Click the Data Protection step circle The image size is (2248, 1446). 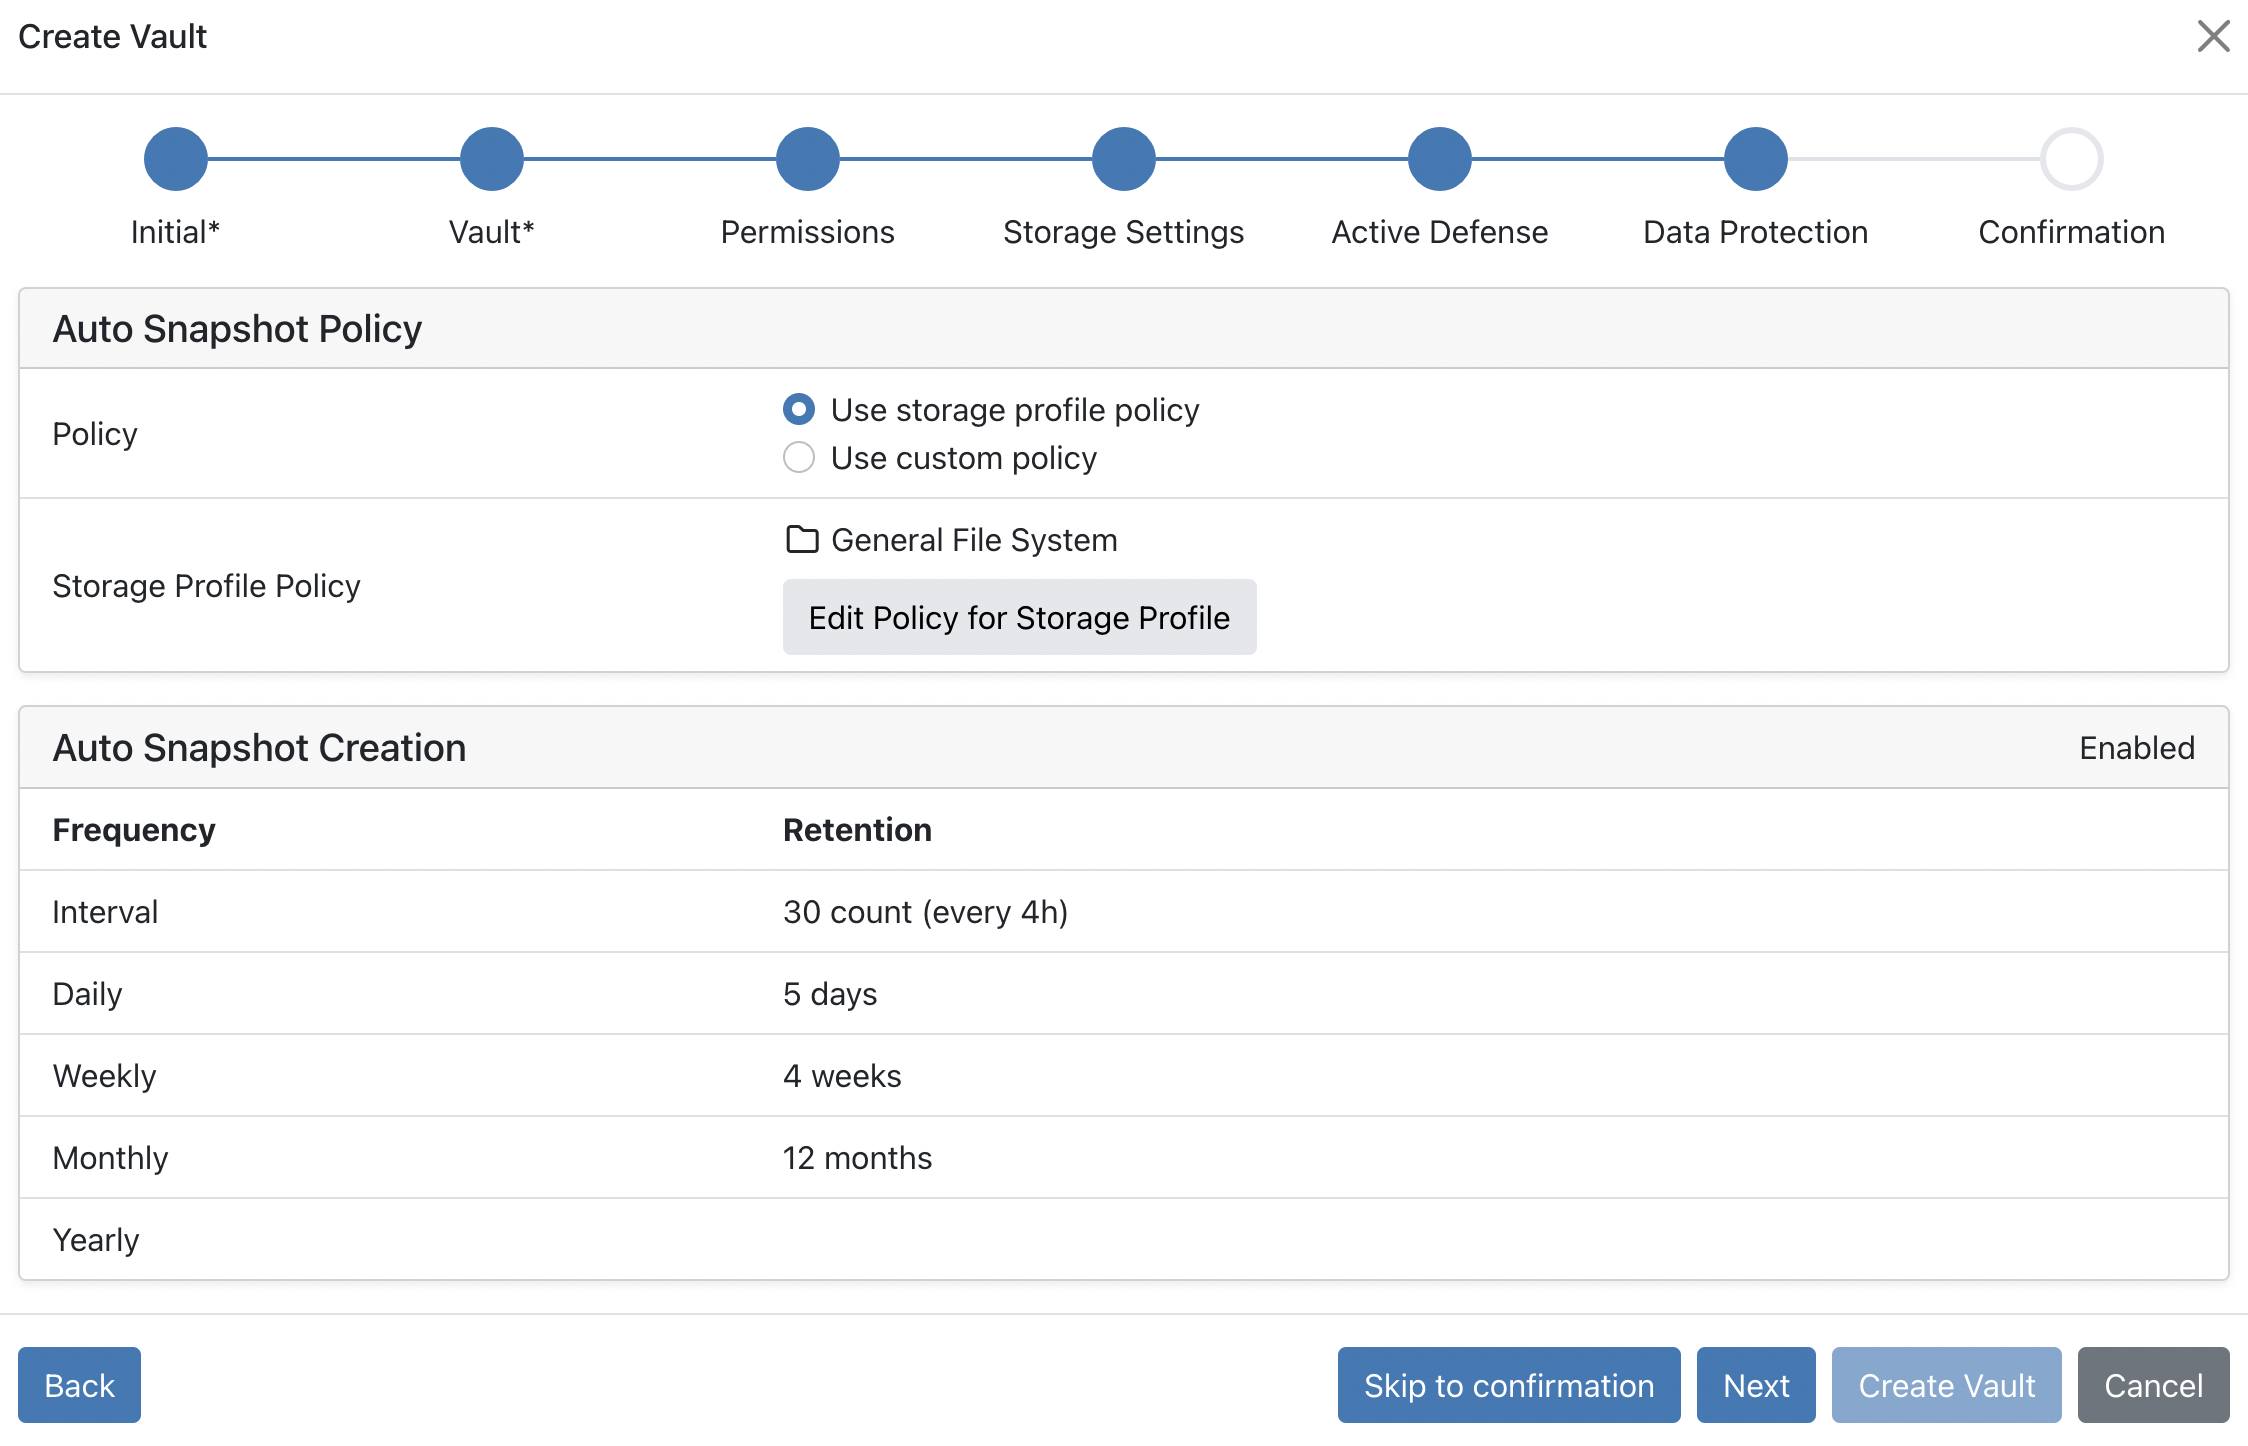1755,159
